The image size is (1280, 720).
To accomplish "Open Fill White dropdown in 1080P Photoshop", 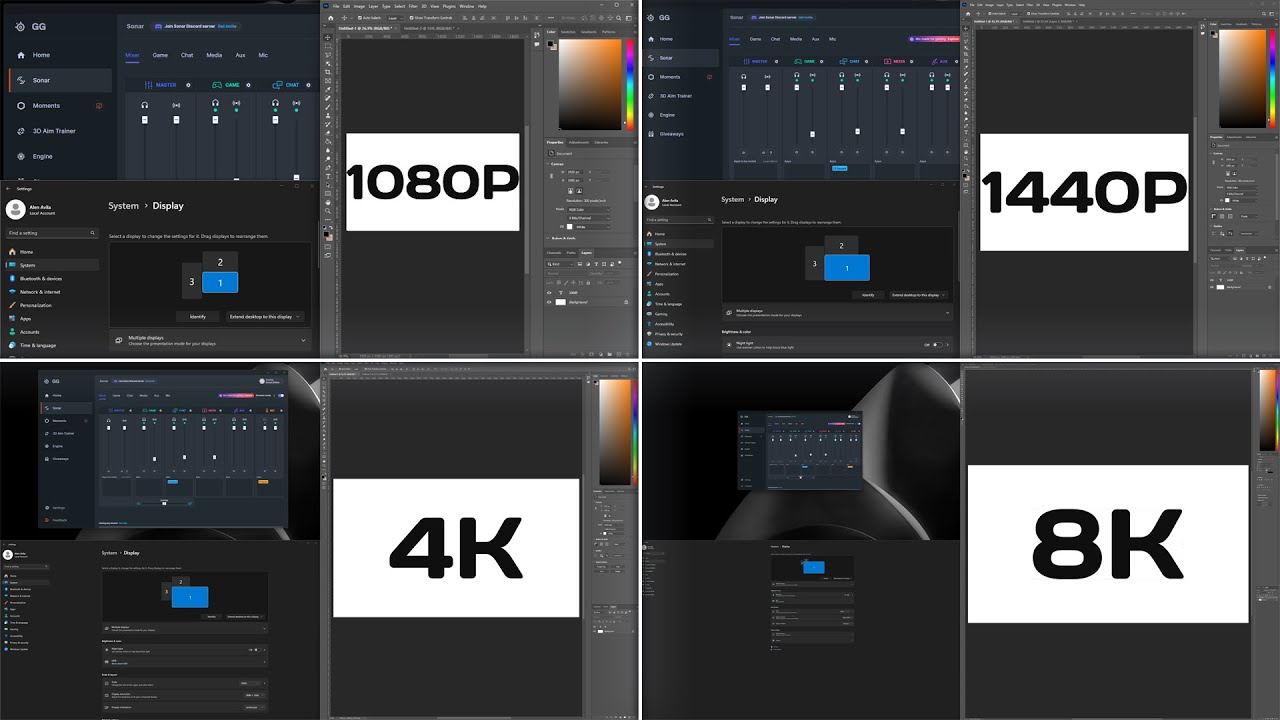I will click(592, 227).
